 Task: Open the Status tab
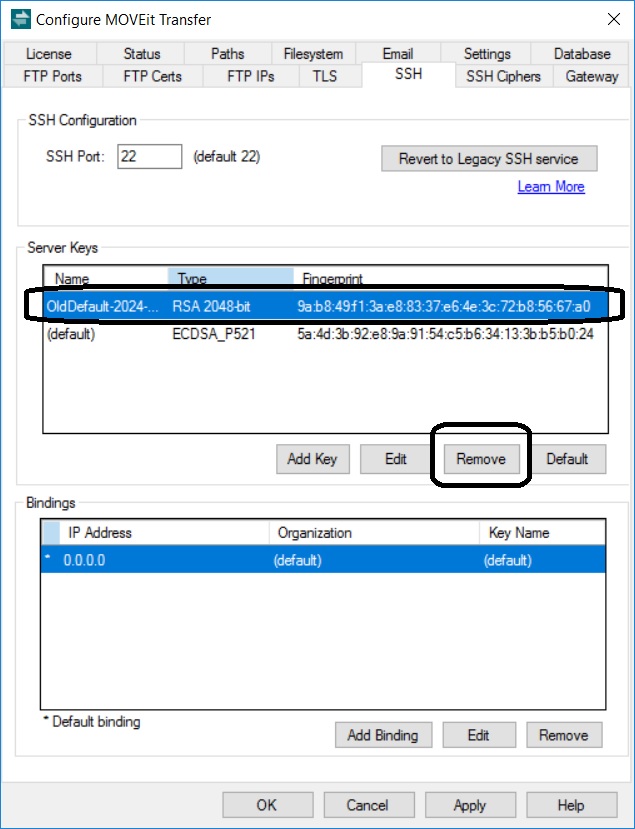[141, 54]
